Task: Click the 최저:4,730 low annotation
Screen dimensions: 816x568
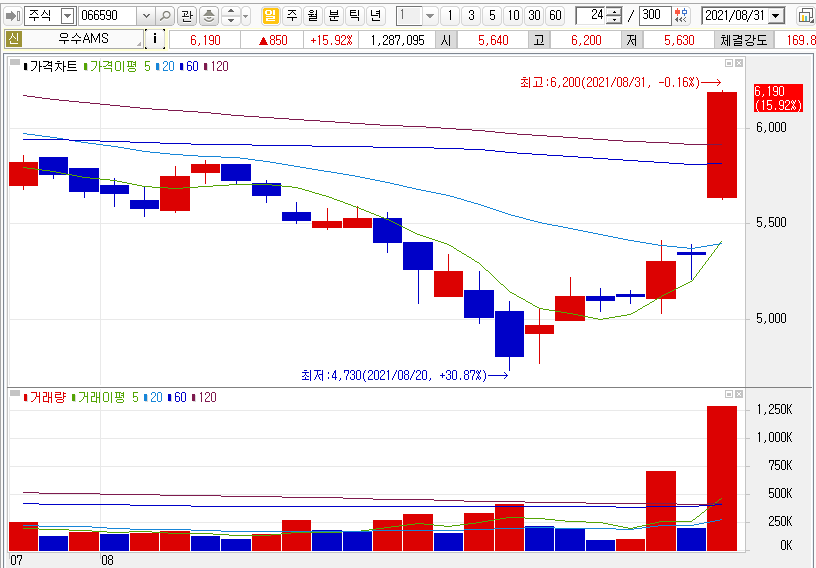Action: tap(404, 375)
